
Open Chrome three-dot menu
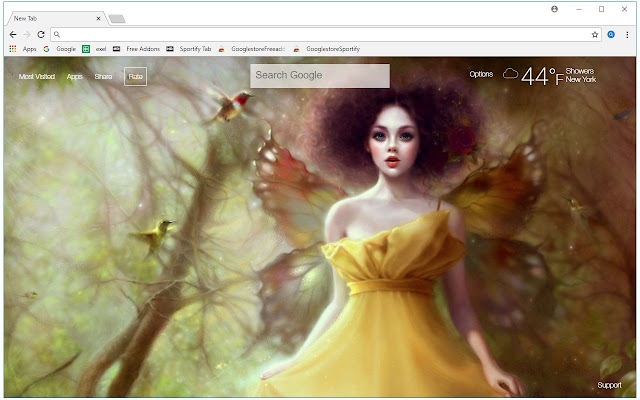[627, 35]
